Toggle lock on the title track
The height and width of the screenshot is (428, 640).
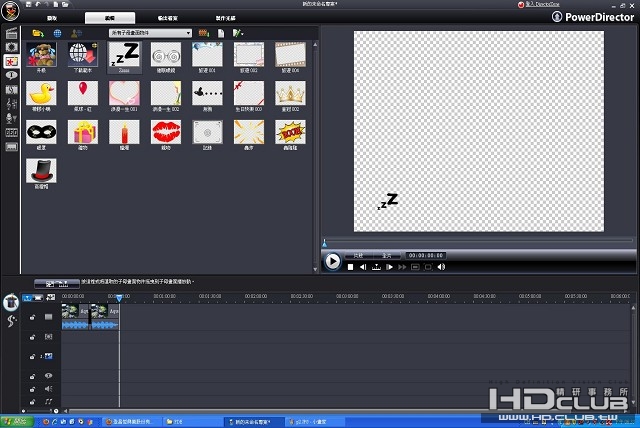tap(32, 376)
